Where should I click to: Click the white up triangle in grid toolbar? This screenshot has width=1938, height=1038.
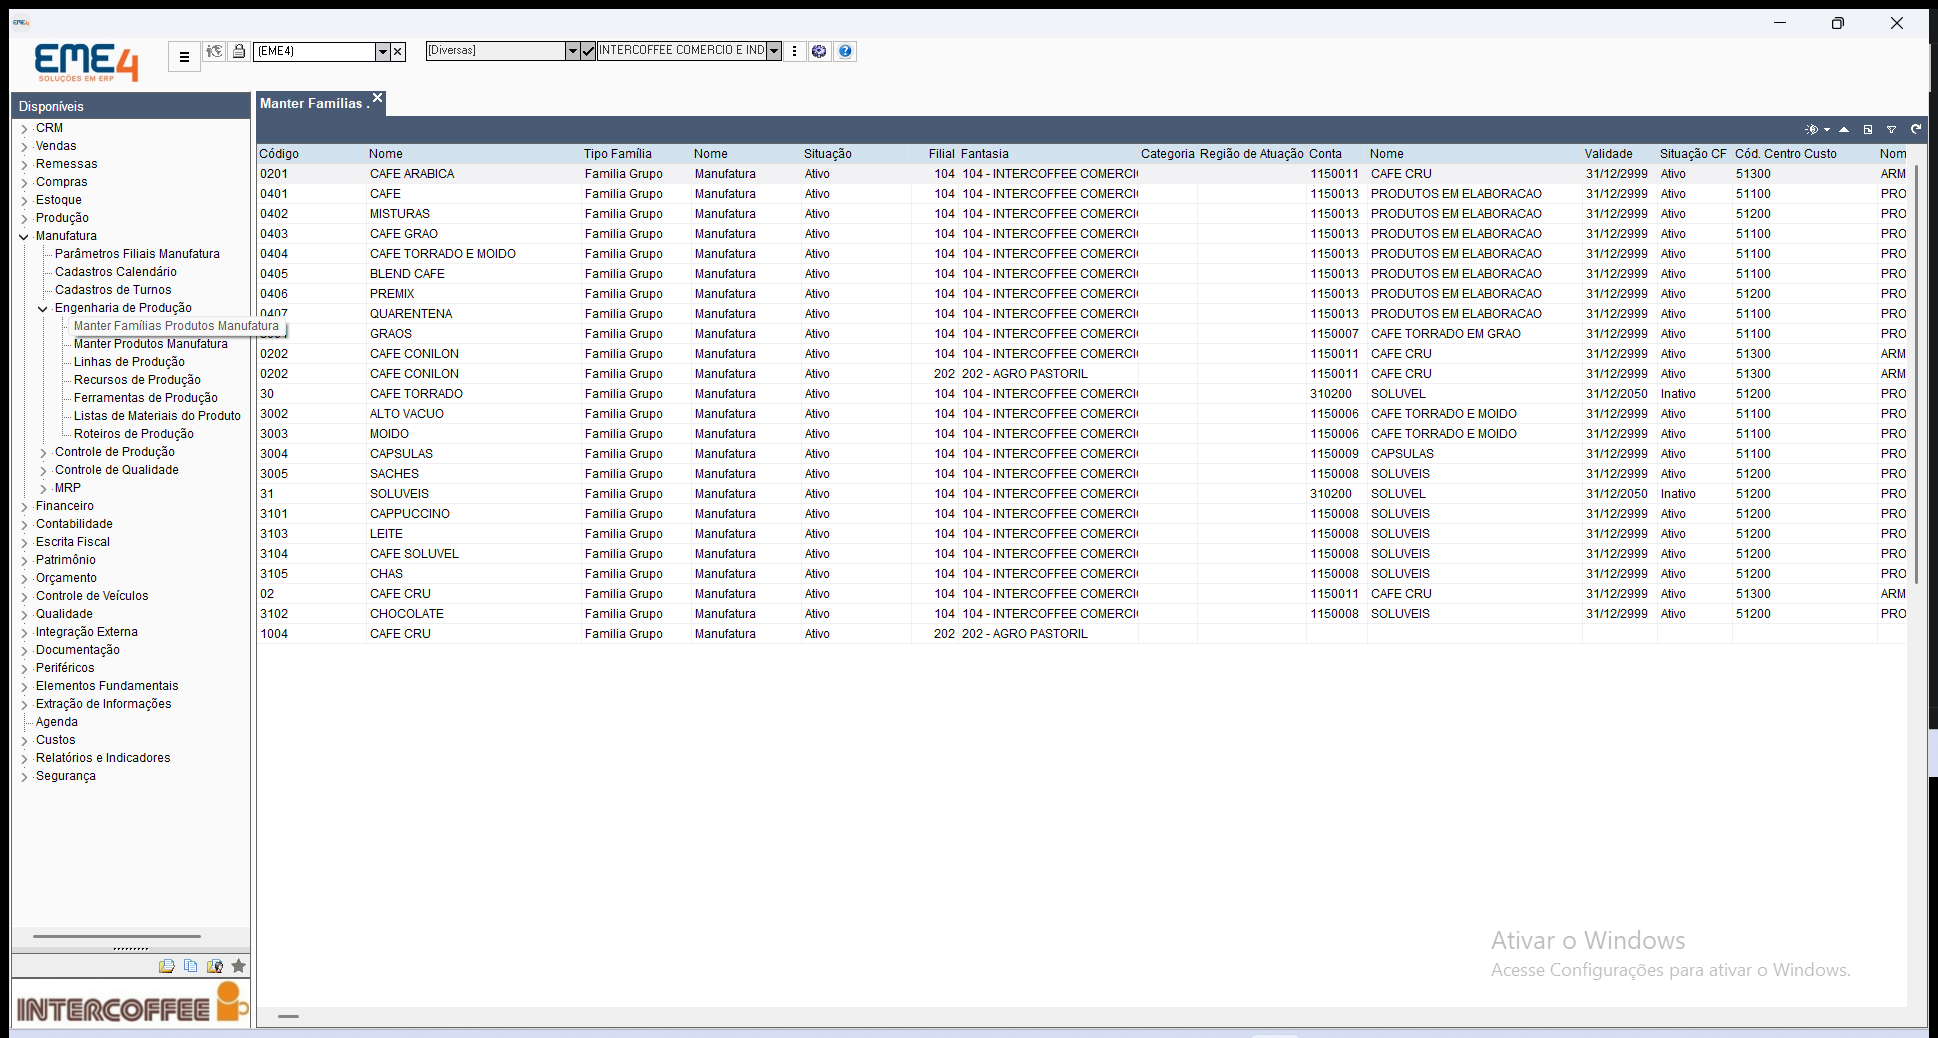pyautogui.click(x=1844, y=129)
